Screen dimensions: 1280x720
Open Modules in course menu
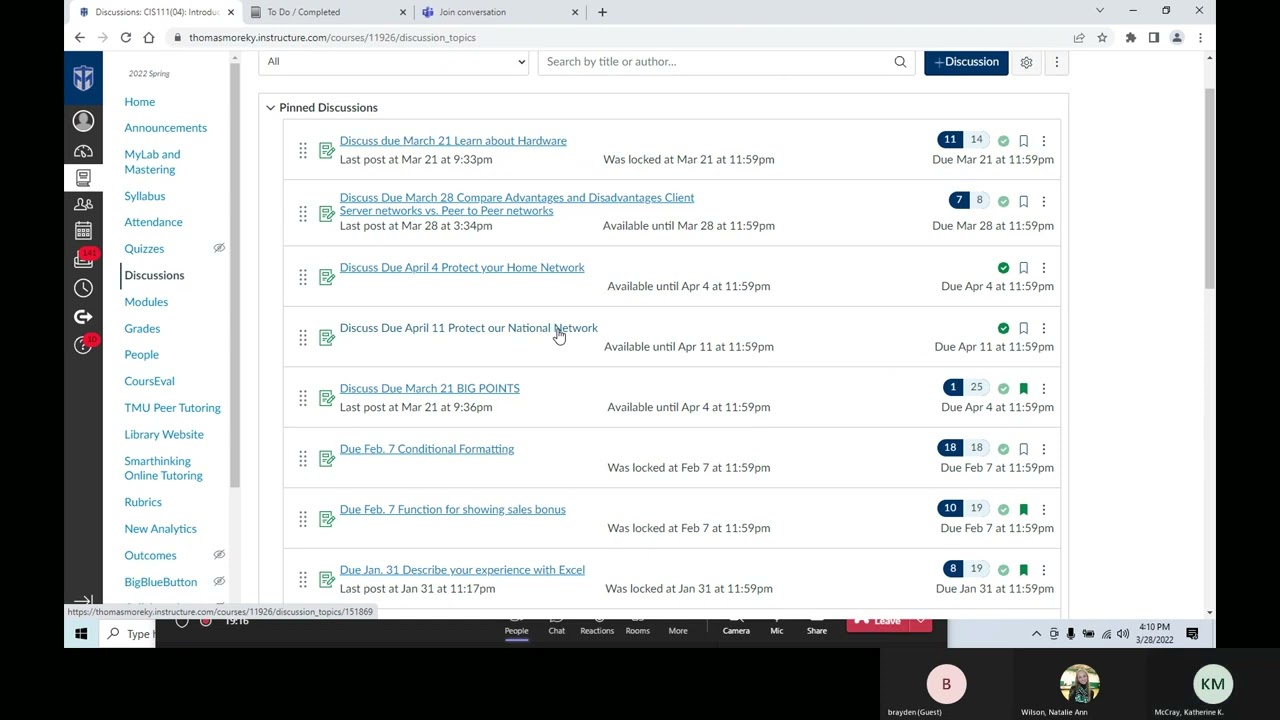tap(146, 302)
